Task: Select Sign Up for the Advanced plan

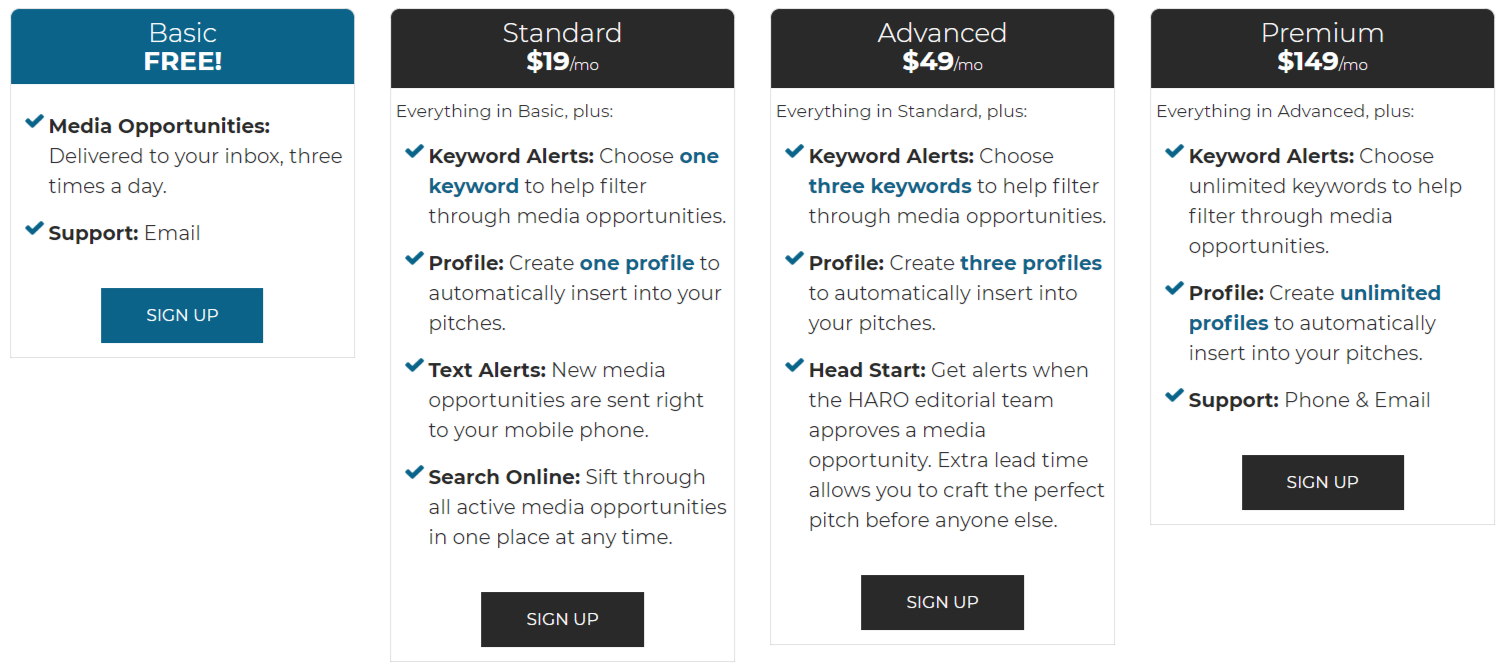Action: click(x=942, y=602)
